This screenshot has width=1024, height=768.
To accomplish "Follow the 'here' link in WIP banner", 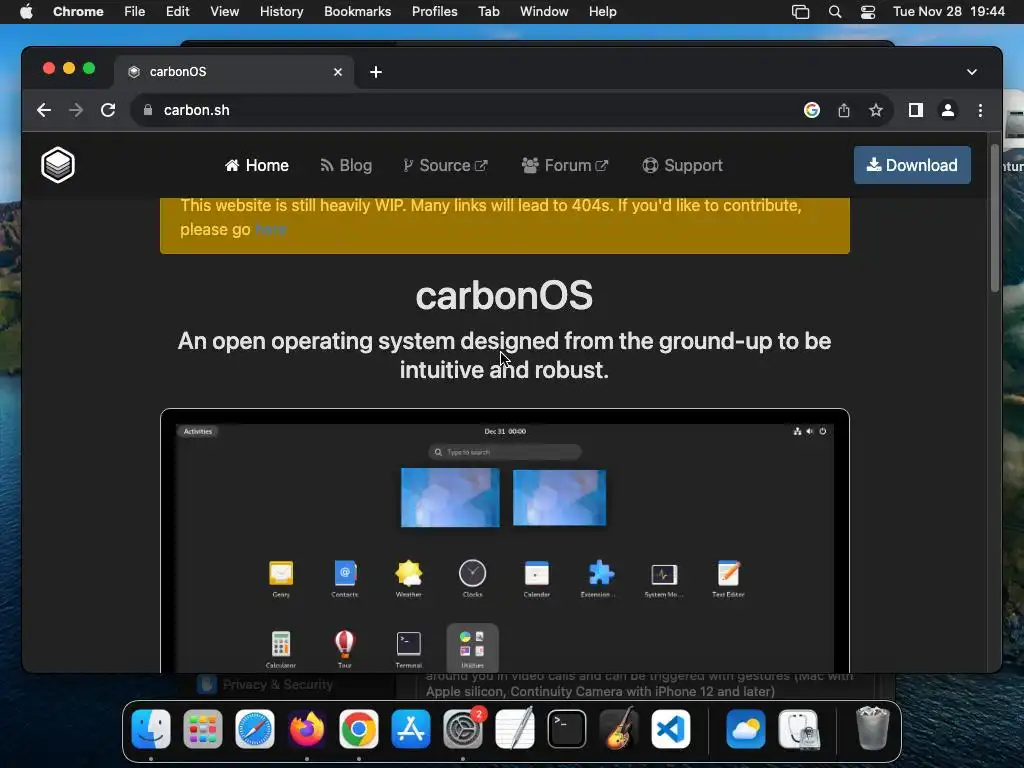I will 270,229.
